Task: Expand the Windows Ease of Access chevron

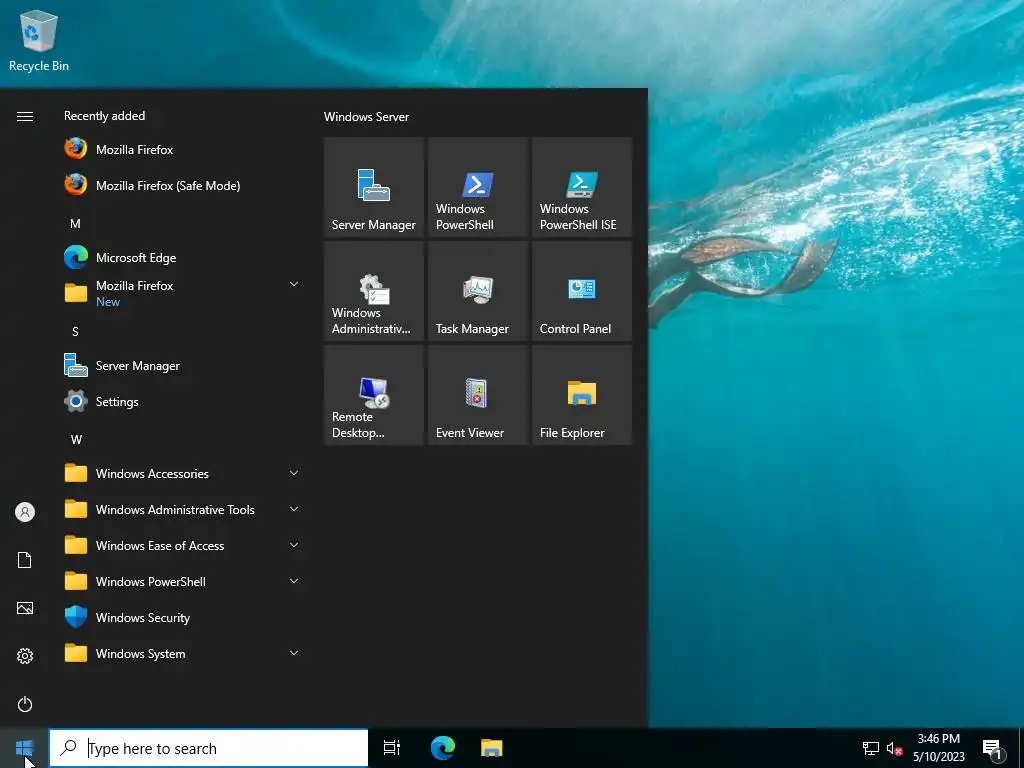Action: point(294,545)
